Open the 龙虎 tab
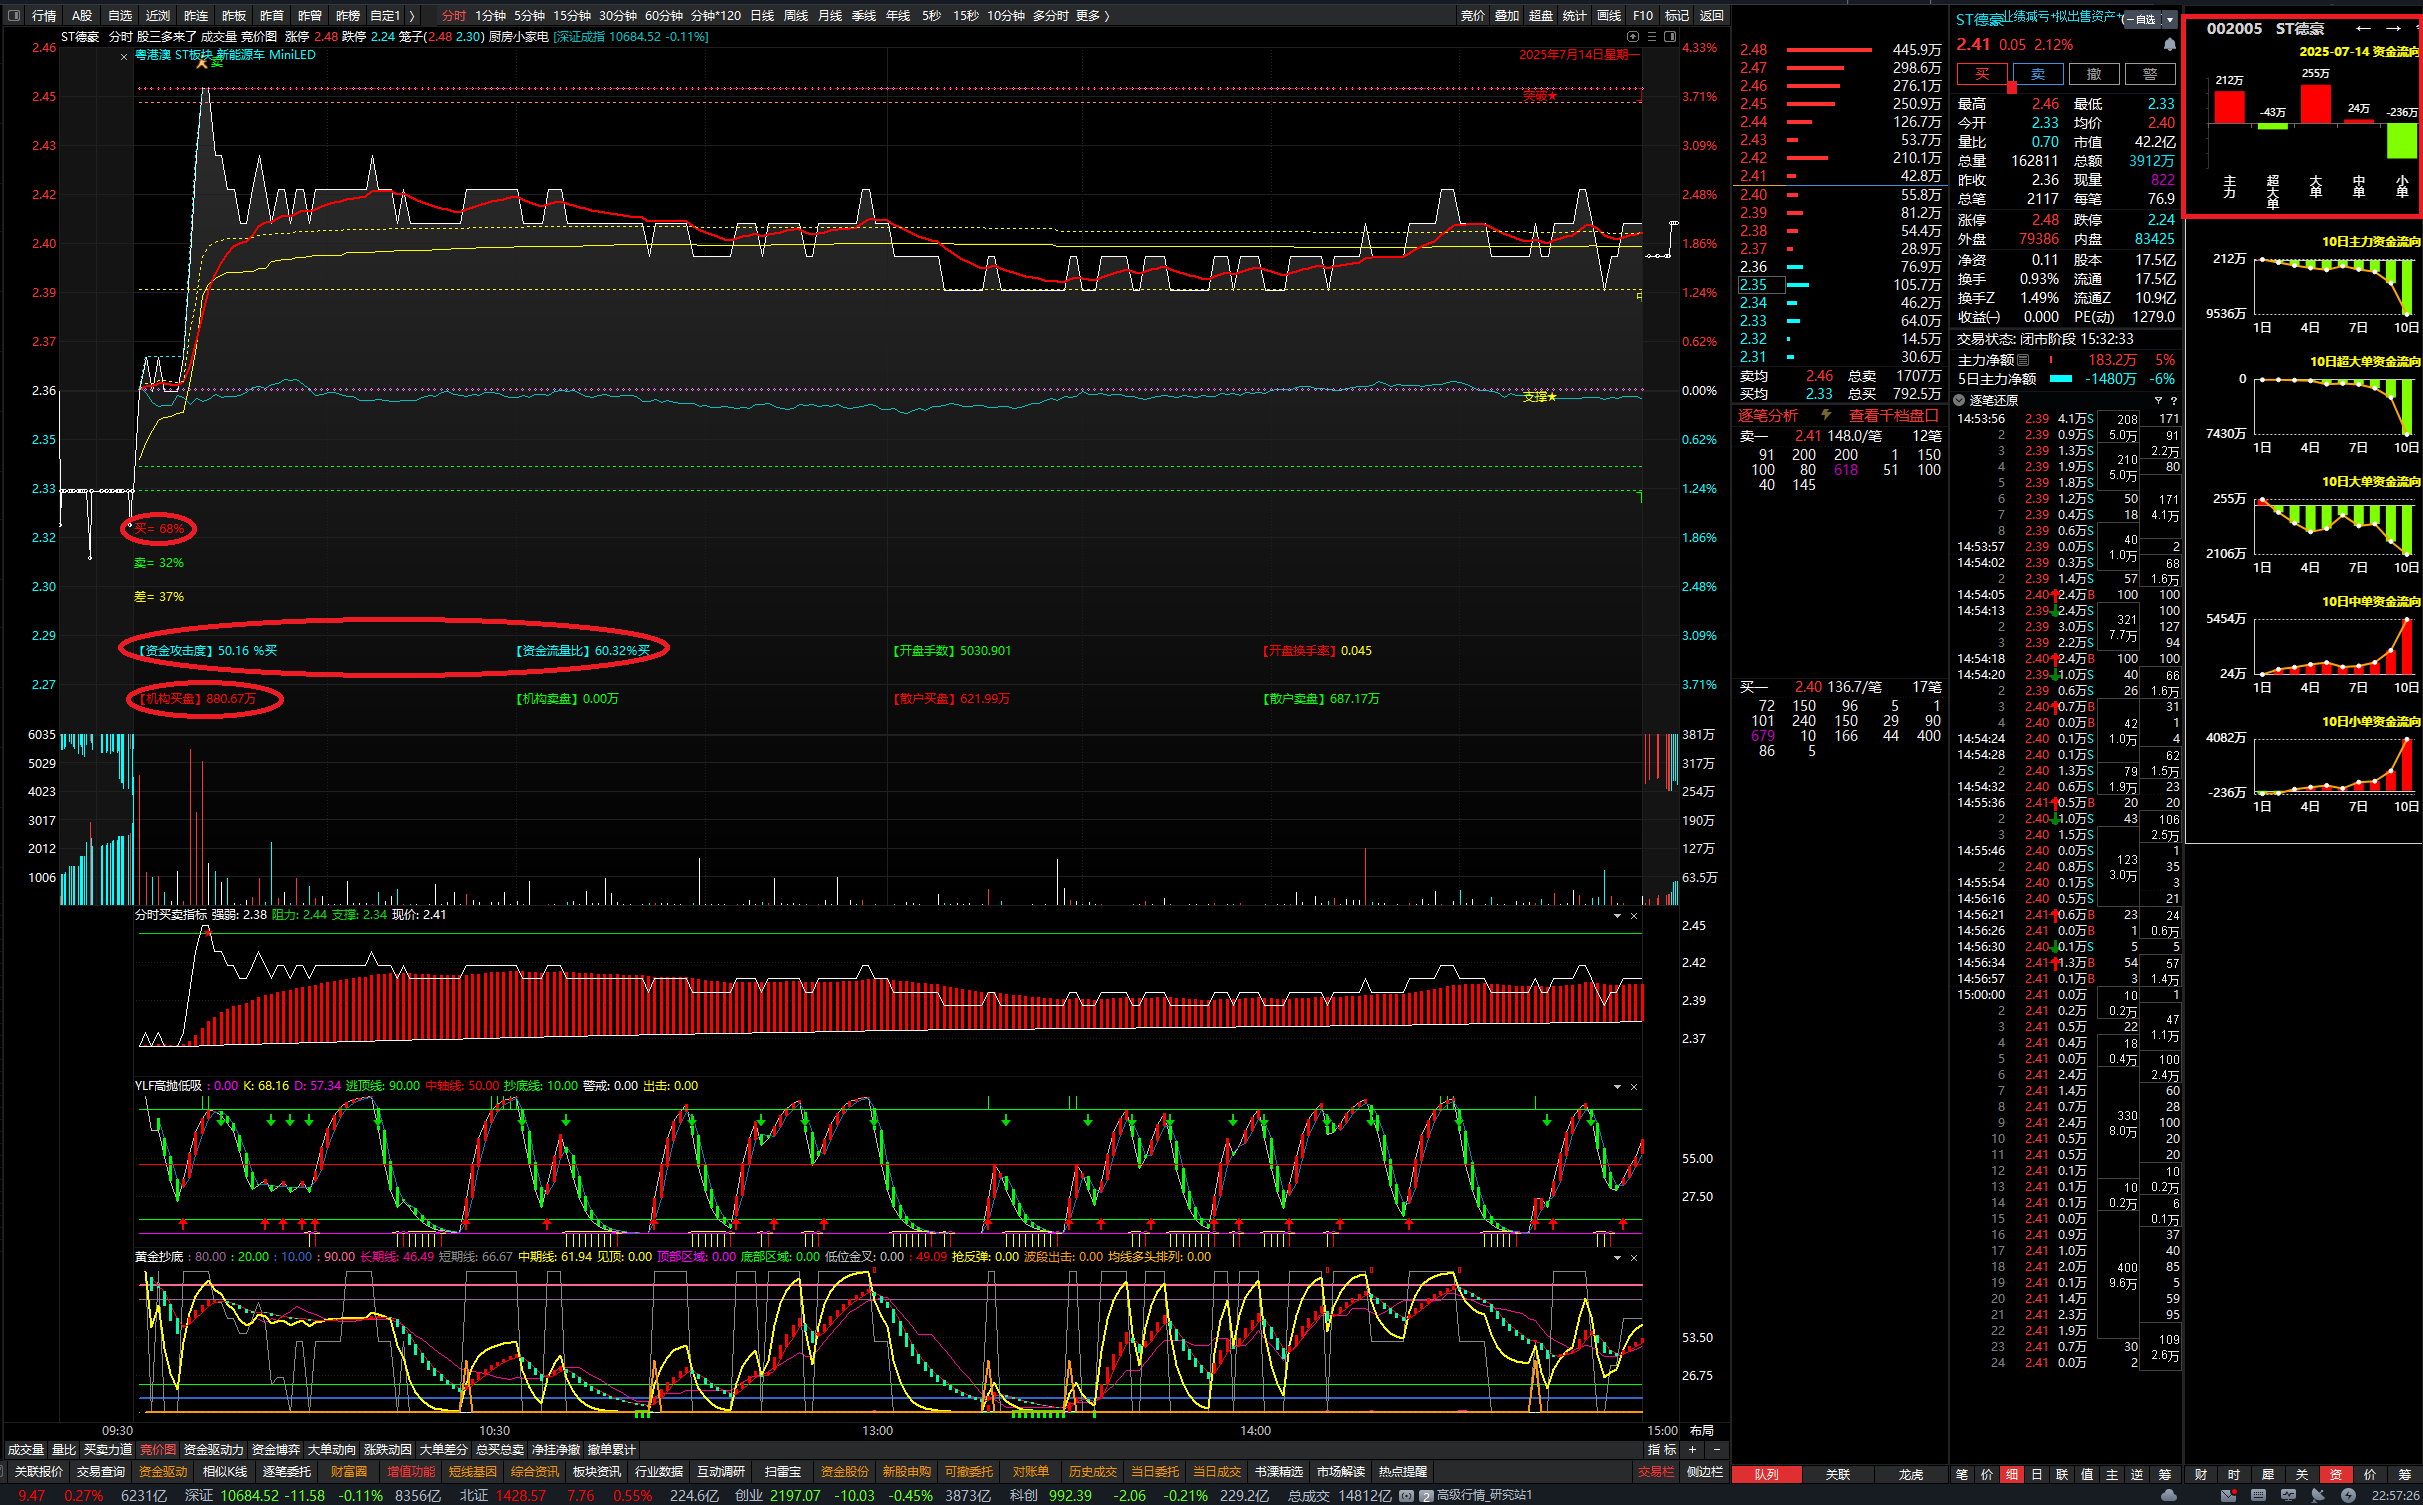This screenshot has width=2423, height=1505. pyautogui.click(x=1911, y=1474)
